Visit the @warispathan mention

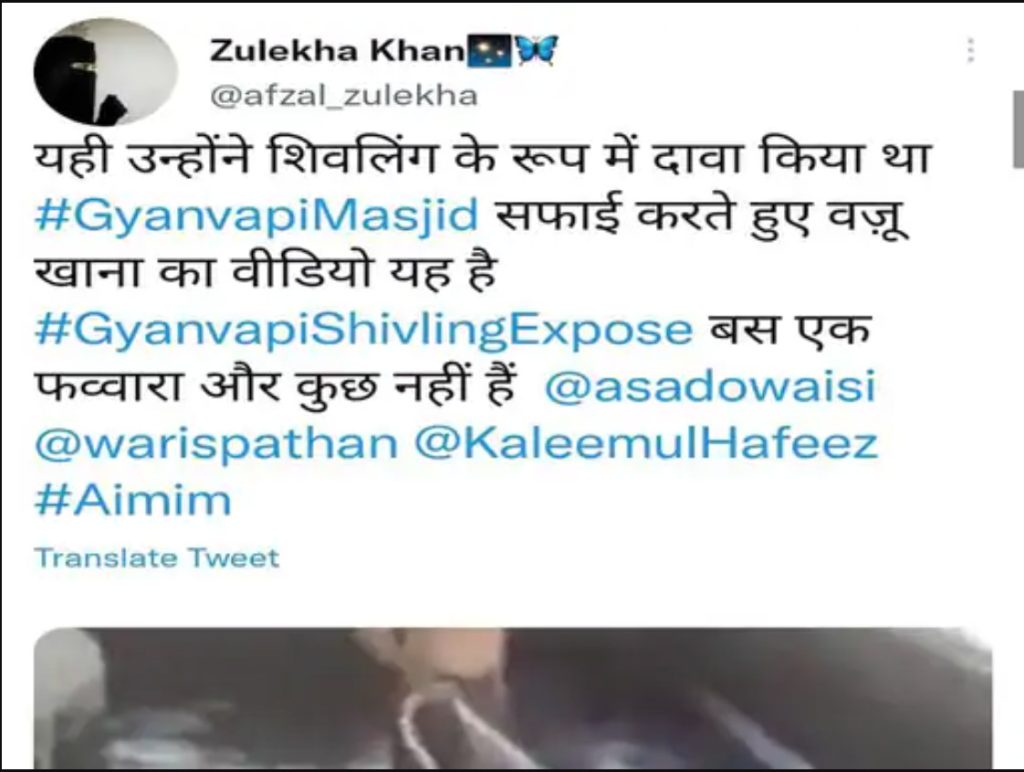pyautogui.click(x=216, y=443)
